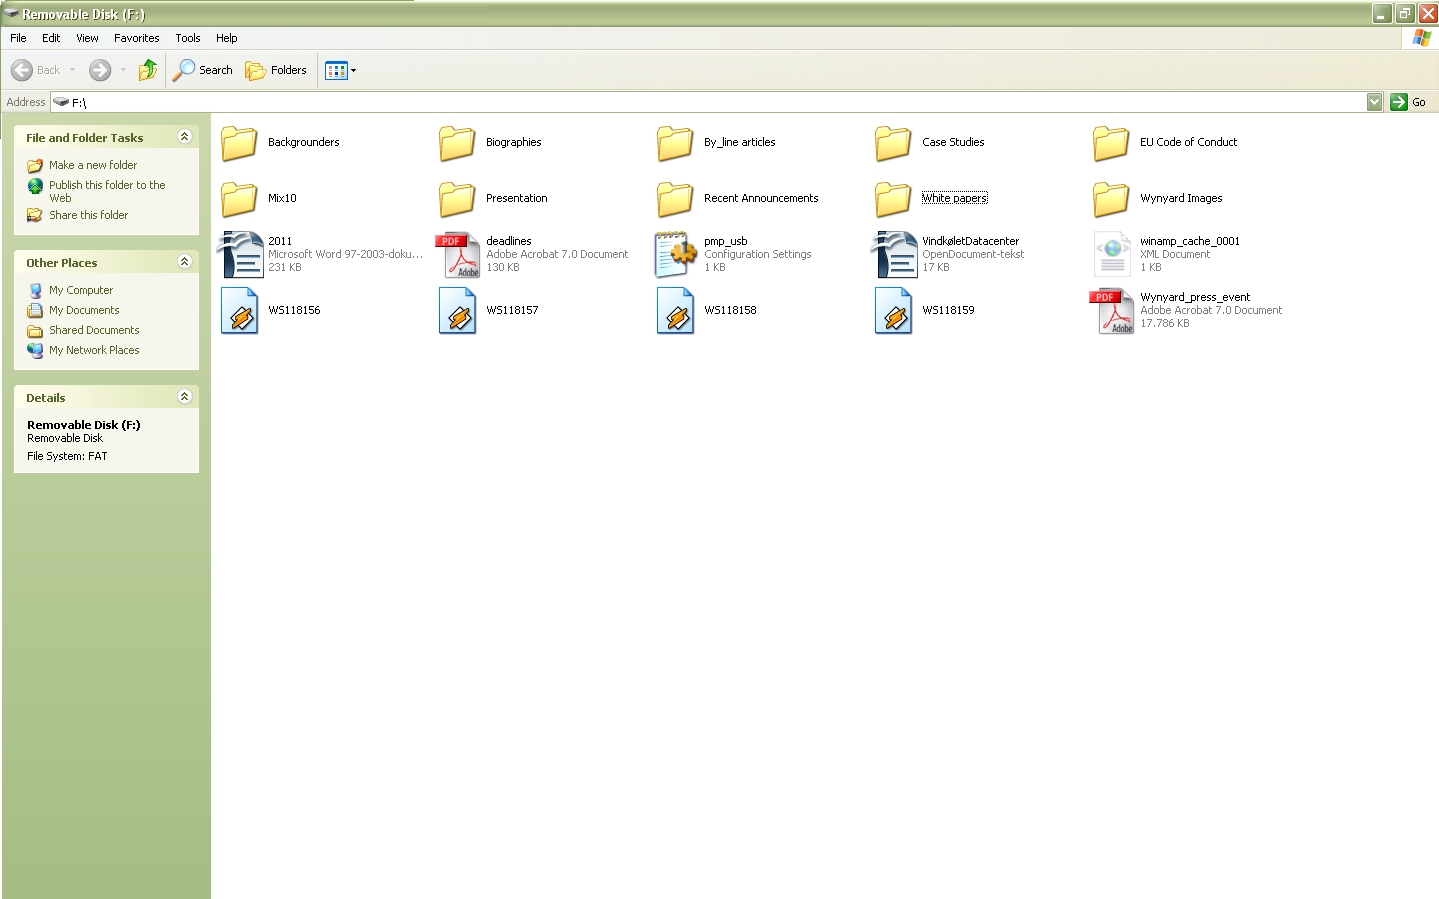Click inside the Address input field
This screenshot has width=1439, height=899.
(x=700, y=102)
